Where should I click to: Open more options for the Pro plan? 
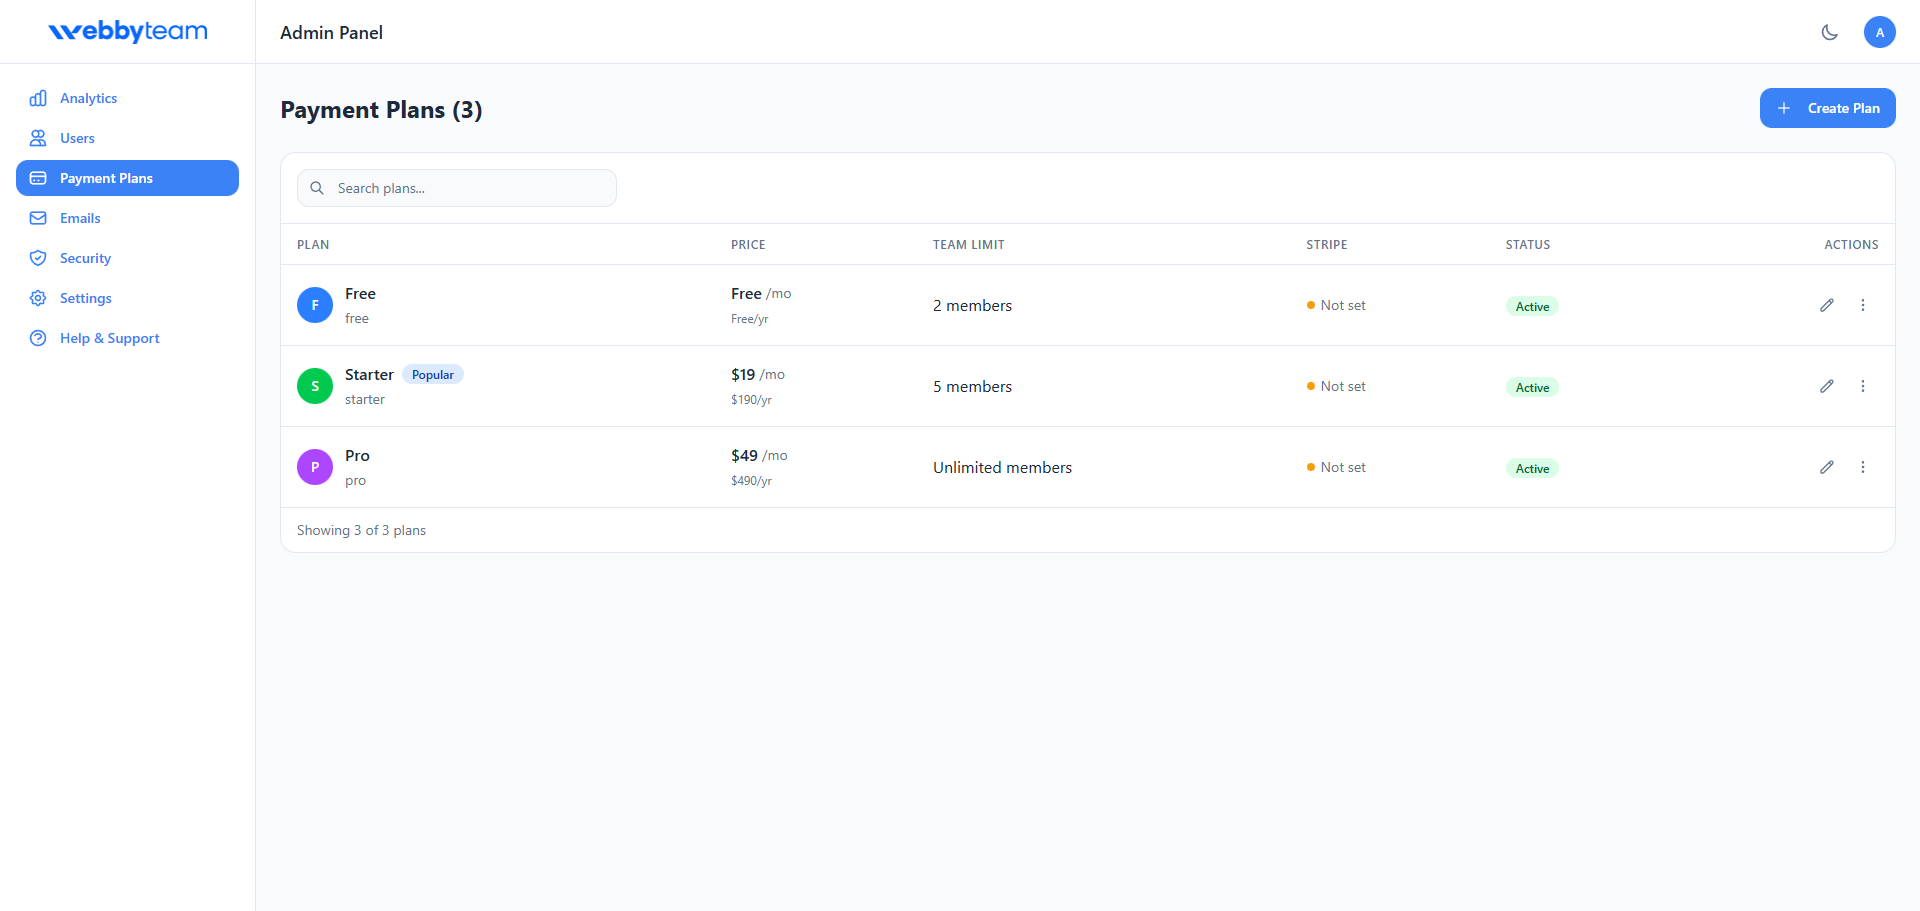(x=1863, y=467)
